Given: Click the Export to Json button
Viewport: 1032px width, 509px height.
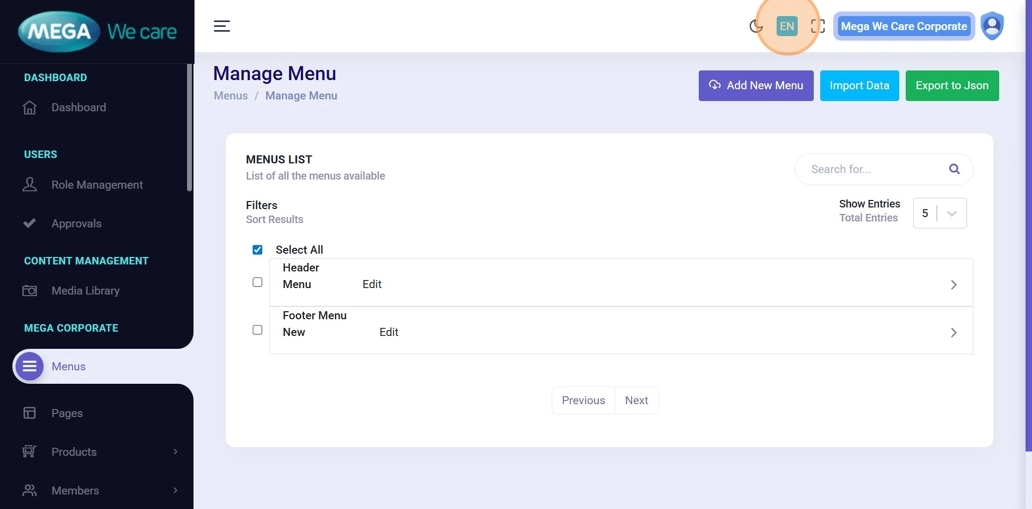Looking at the screenshot, I should tap(952, 86).
